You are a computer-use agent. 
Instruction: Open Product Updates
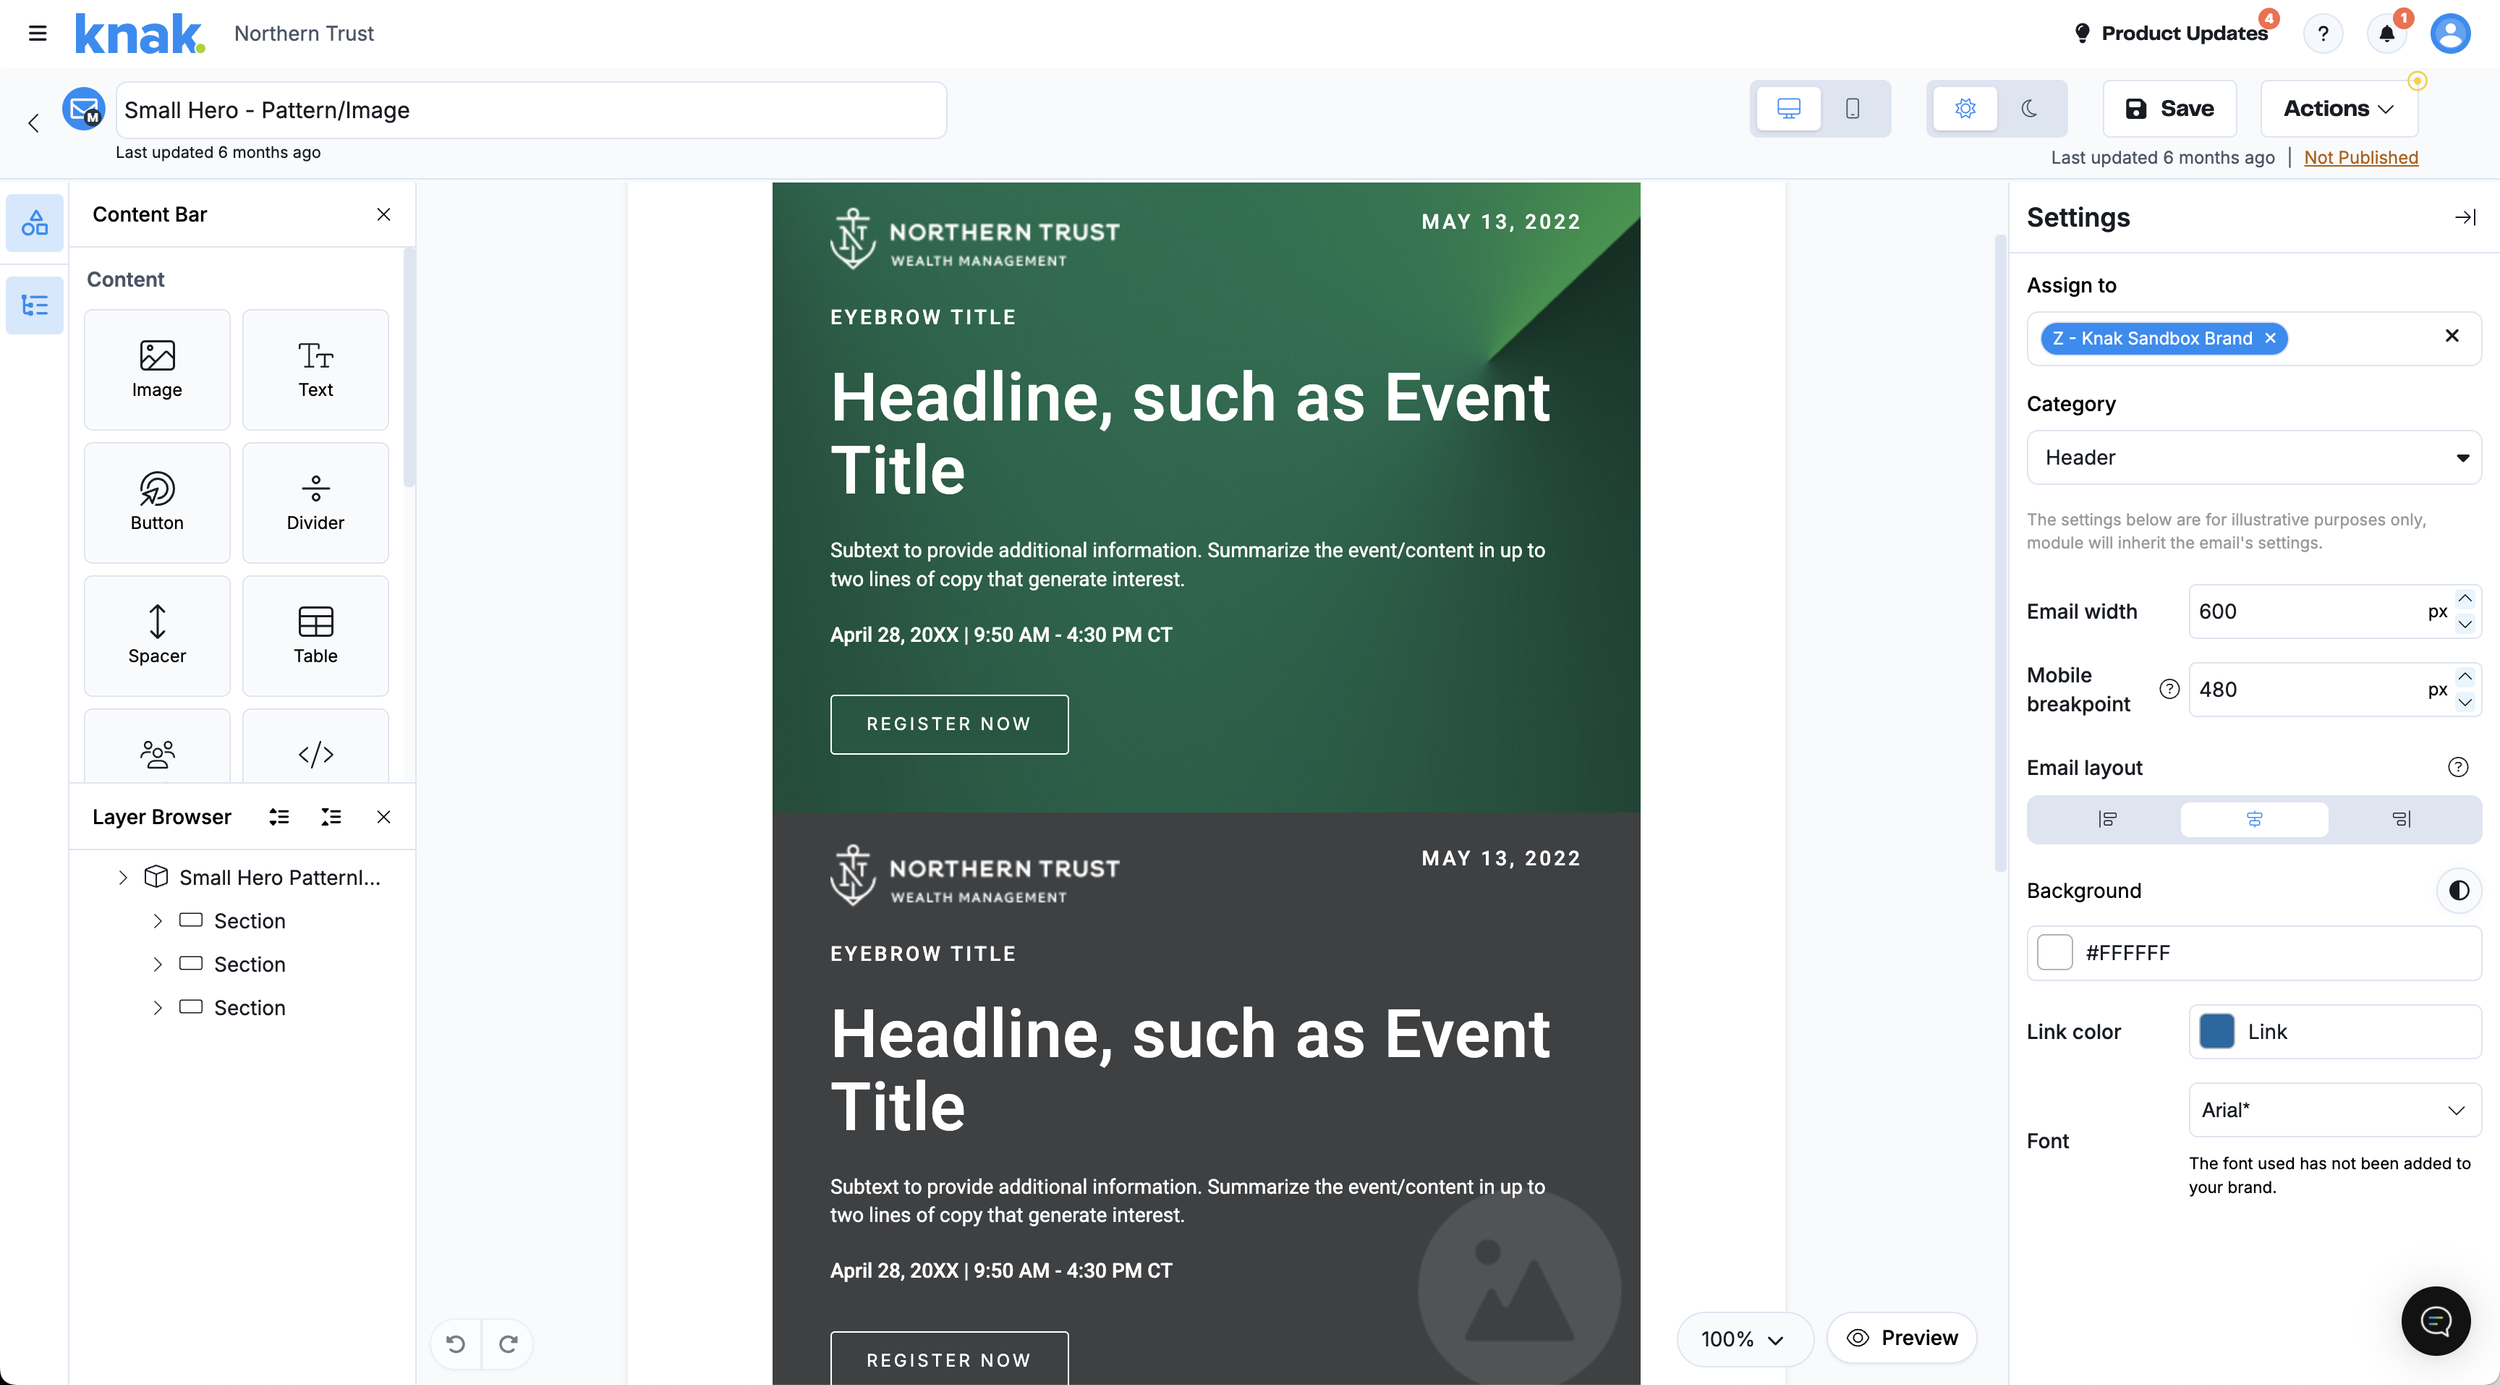pos(2172,33)
